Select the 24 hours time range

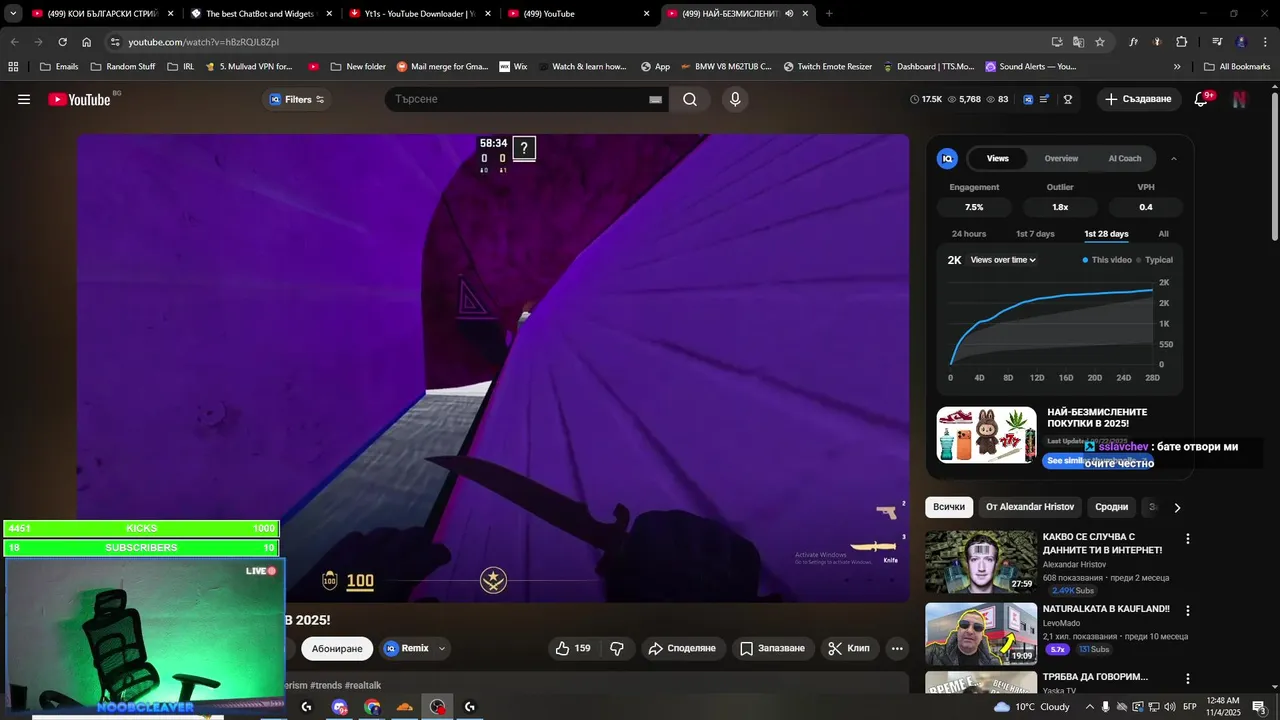tap(969, 234)
